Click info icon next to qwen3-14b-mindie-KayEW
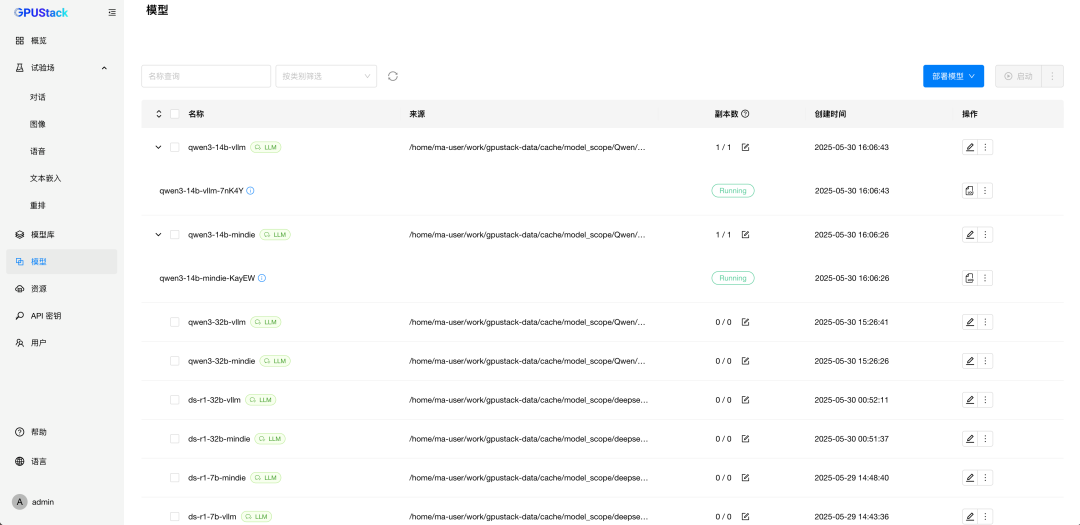 coord(262,278)
